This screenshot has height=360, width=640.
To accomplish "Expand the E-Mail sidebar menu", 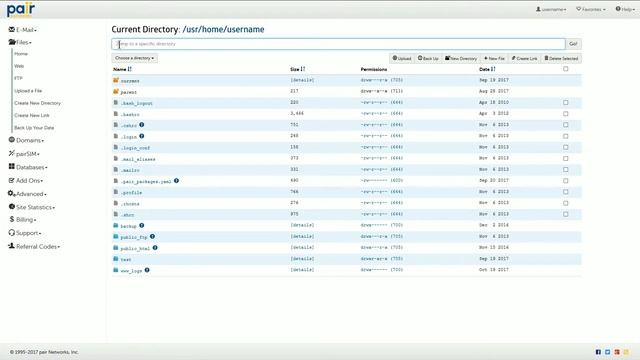I will [23, 30].
